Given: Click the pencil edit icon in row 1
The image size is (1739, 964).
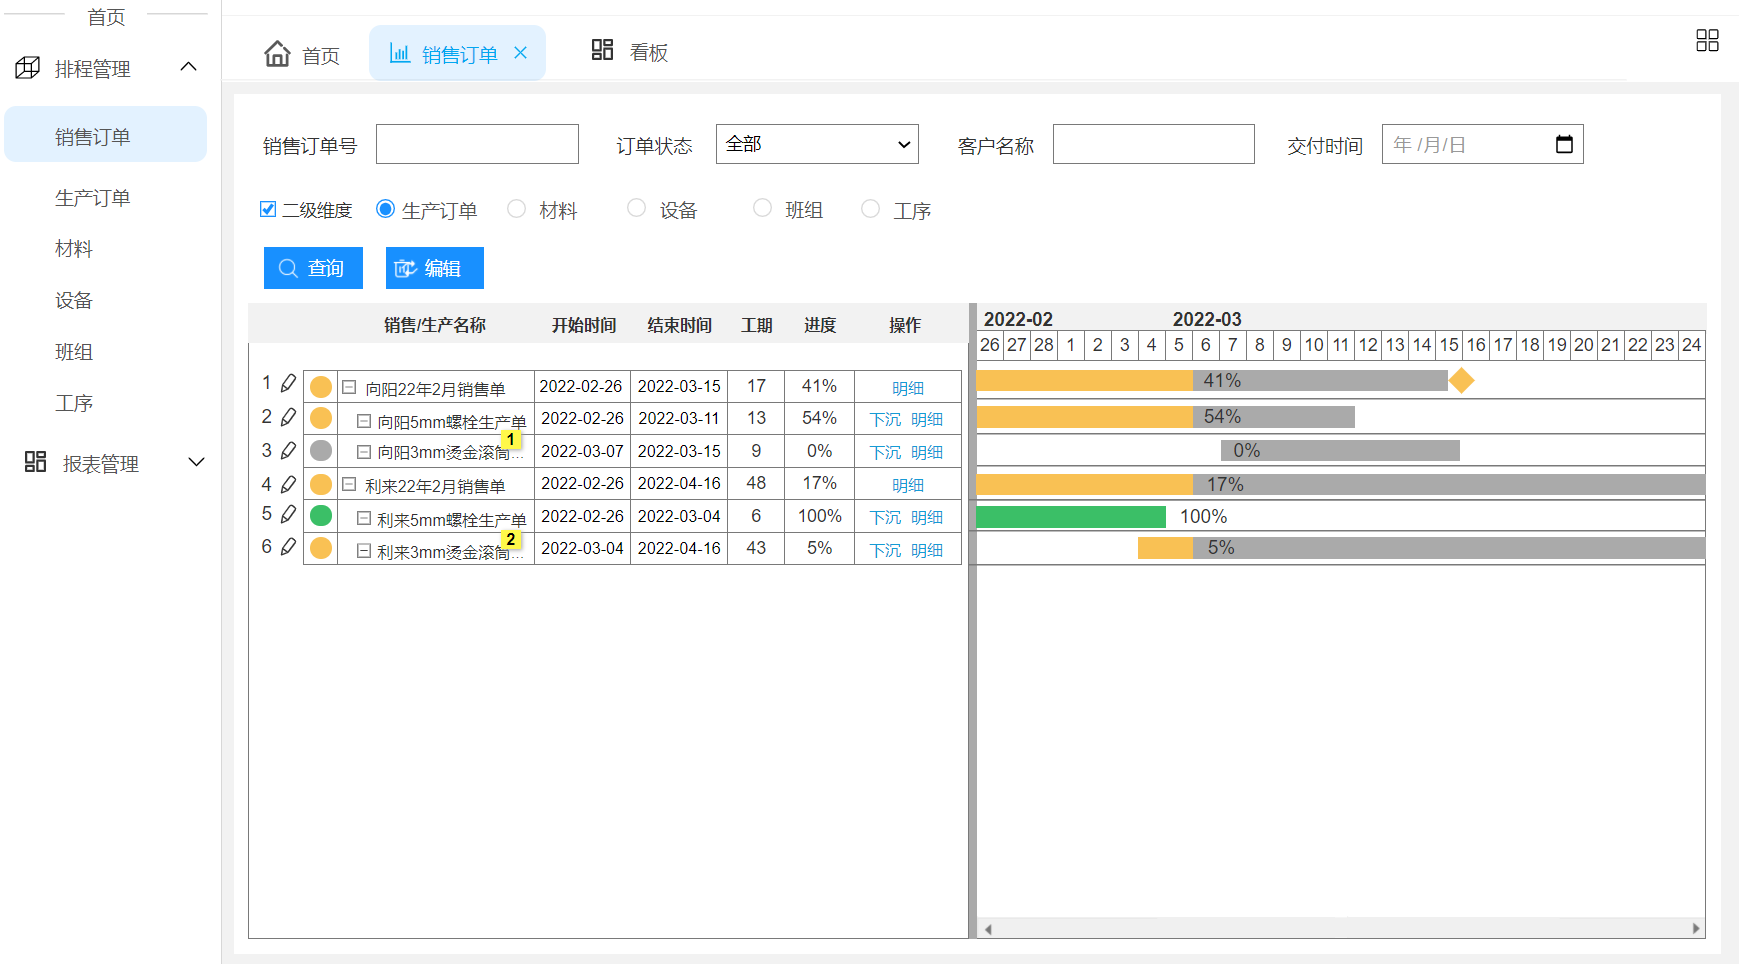Looking at the screenshot, I should pos(288,384).
